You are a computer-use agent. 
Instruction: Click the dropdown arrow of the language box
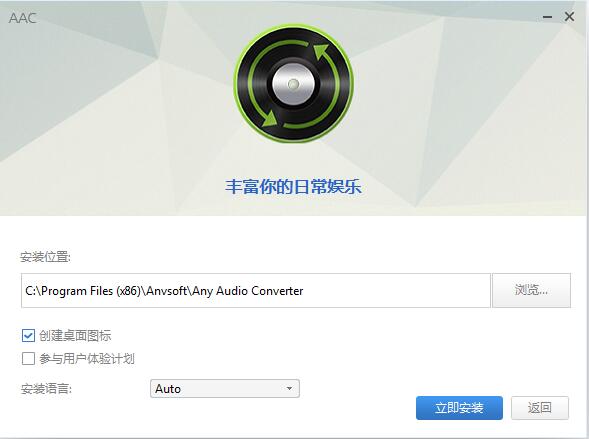(289, 388)
